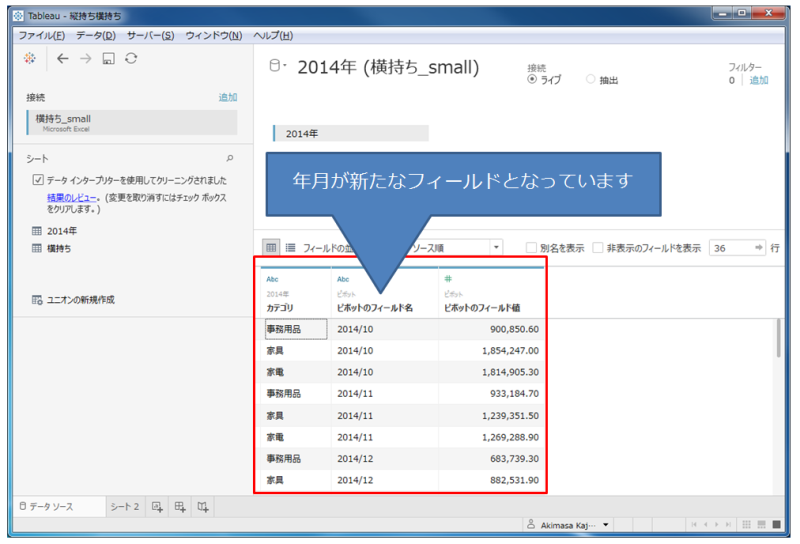Click the カテゴリ column header
Image resolution: width=800 pixels, height=544 pixels.
point(280,308)
